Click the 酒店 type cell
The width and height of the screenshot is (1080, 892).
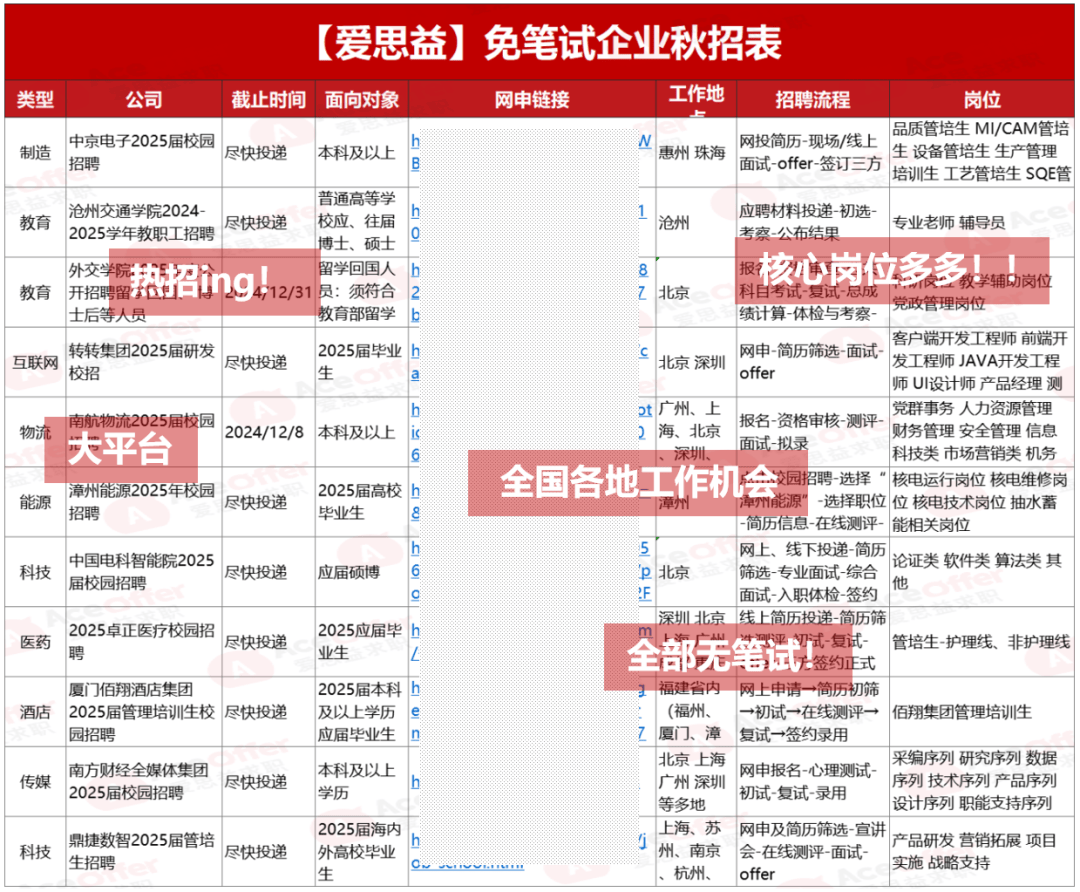click(x=35, y=712)
